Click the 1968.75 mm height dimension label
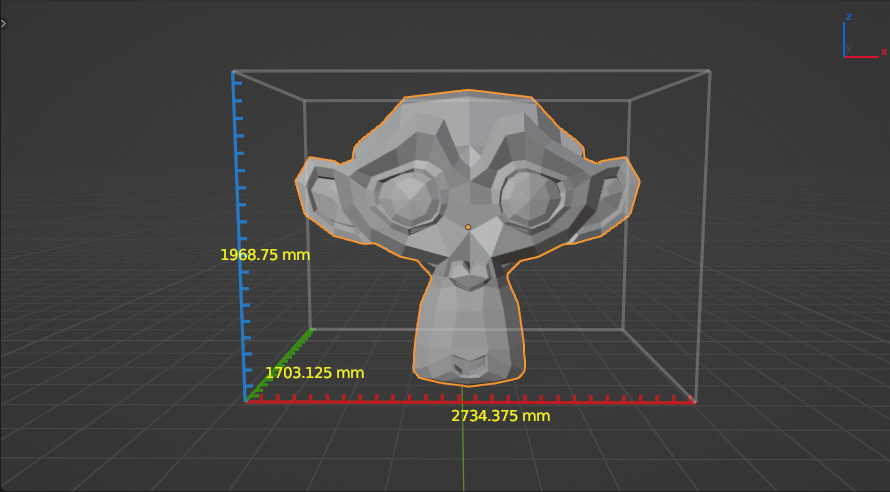890x492 pixels. point(265,255)
